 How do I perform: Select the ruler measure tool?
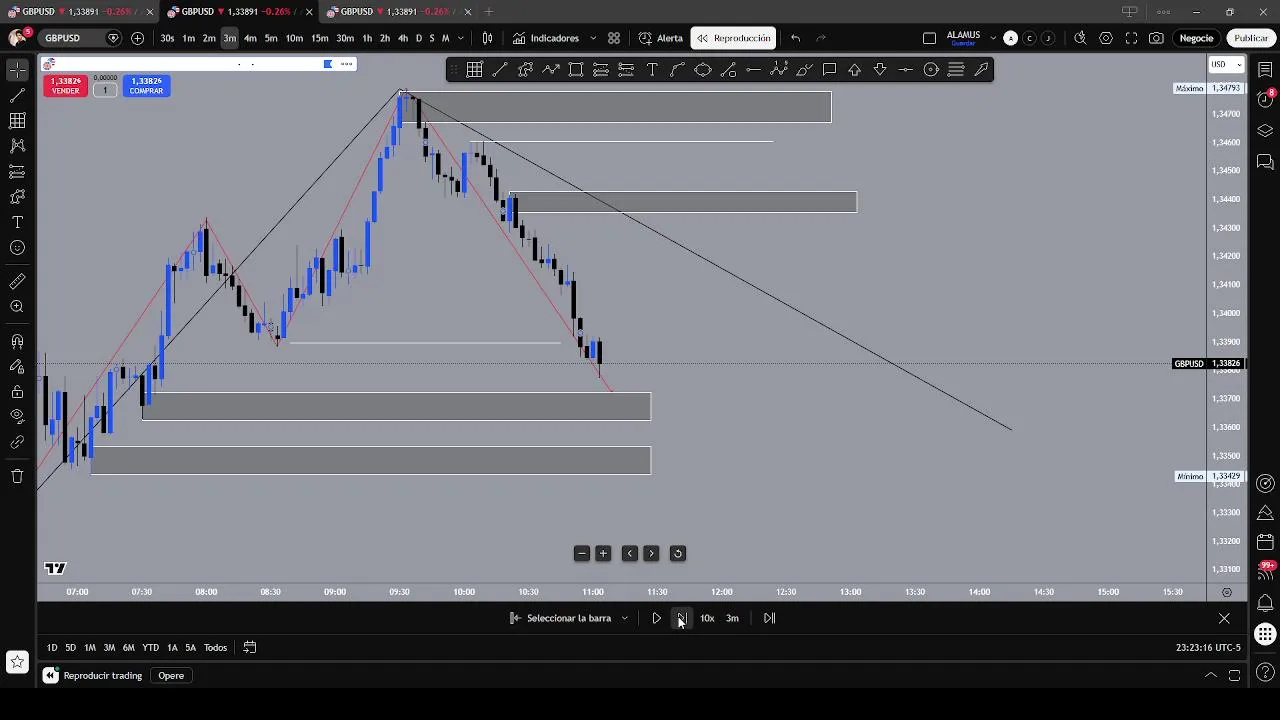pyautogui.click(x=17, y=282)
